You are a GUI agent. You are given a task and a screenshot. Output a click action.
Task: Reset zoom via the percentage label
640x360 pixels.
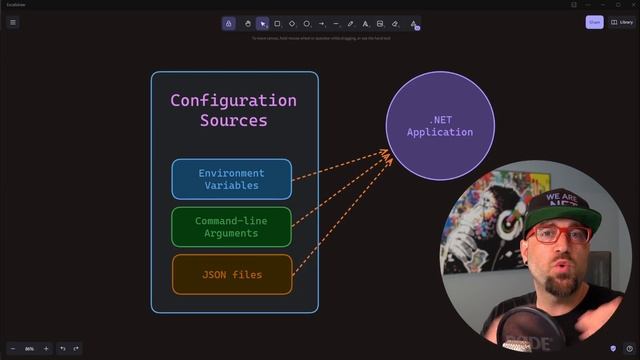[x=29, y=349]
